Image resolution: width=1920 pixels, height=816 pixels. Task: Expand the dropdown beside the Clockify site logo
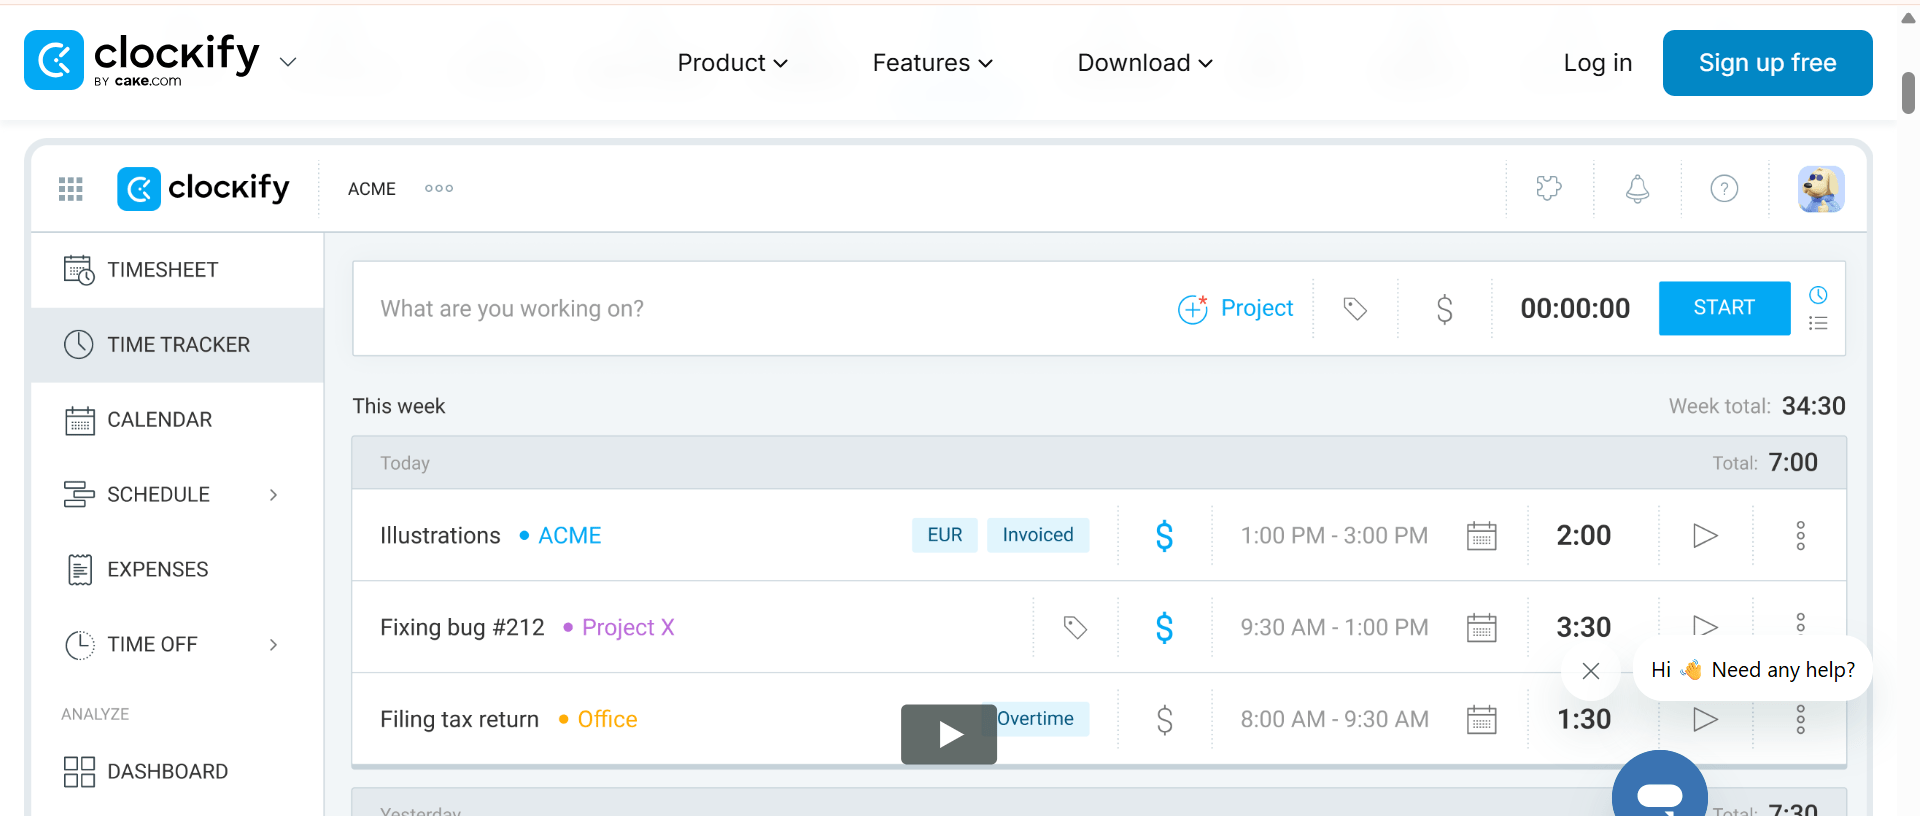[x=288, y=62]
